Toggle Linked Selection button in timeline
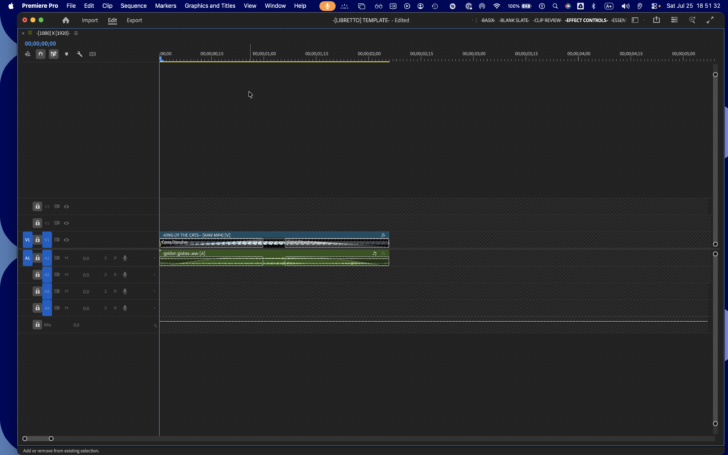Screen dimensions: 728x455 pos(53,54)
